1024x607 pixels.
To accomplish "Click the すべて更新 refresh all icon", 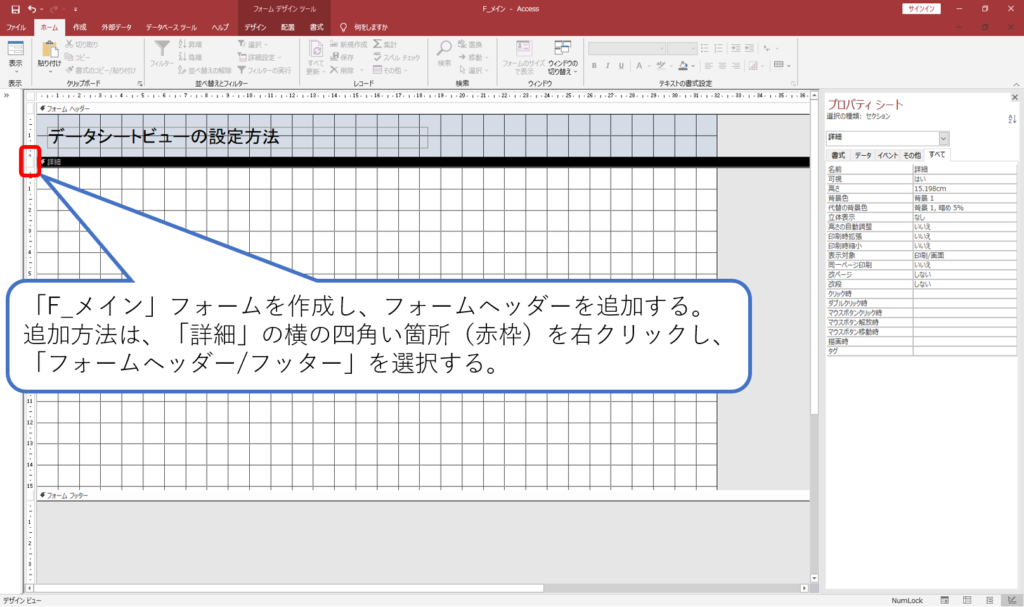I will coord(315,50).
